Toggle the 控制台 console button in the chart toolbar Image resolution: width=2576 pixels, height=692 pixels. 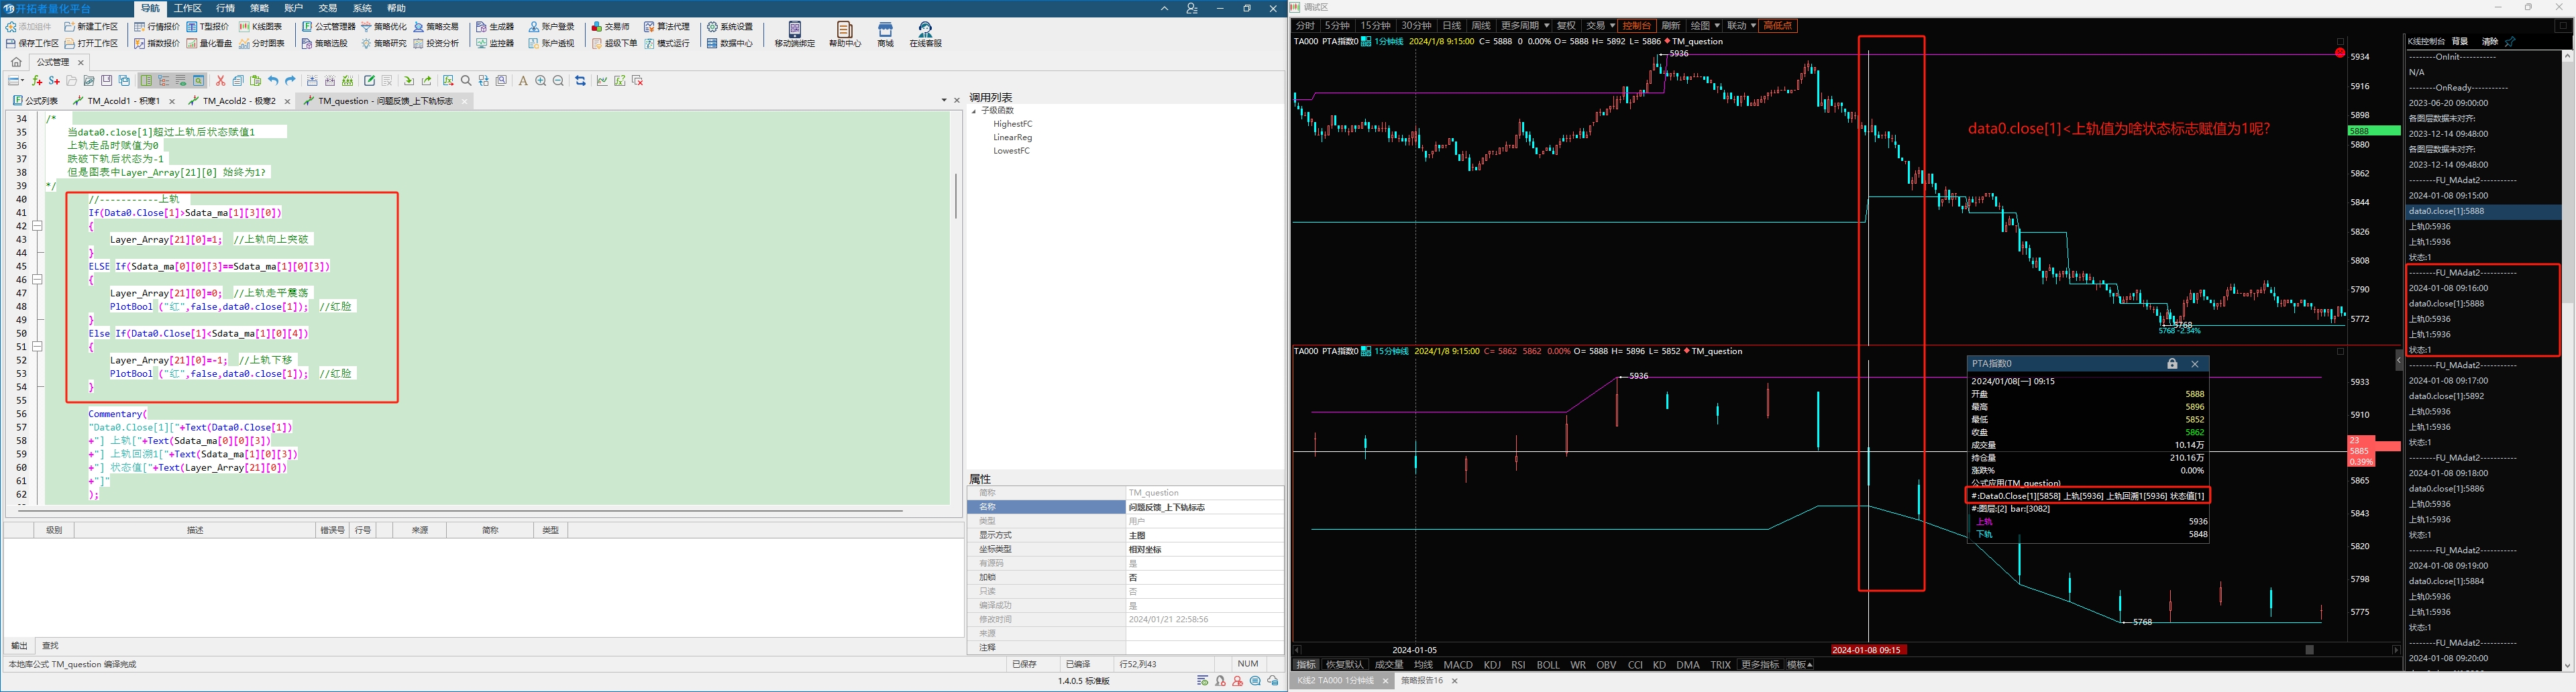click(x=1637, y=26)
